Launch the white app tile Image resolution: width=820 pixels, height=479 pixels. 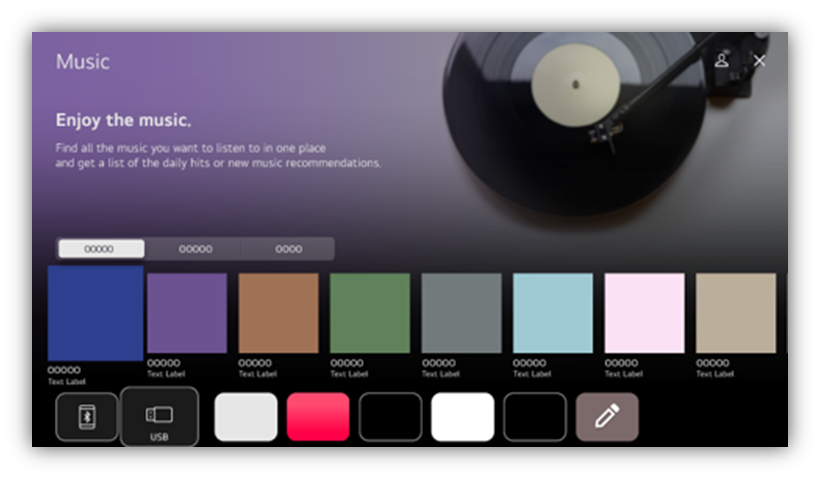click(462, 417)
